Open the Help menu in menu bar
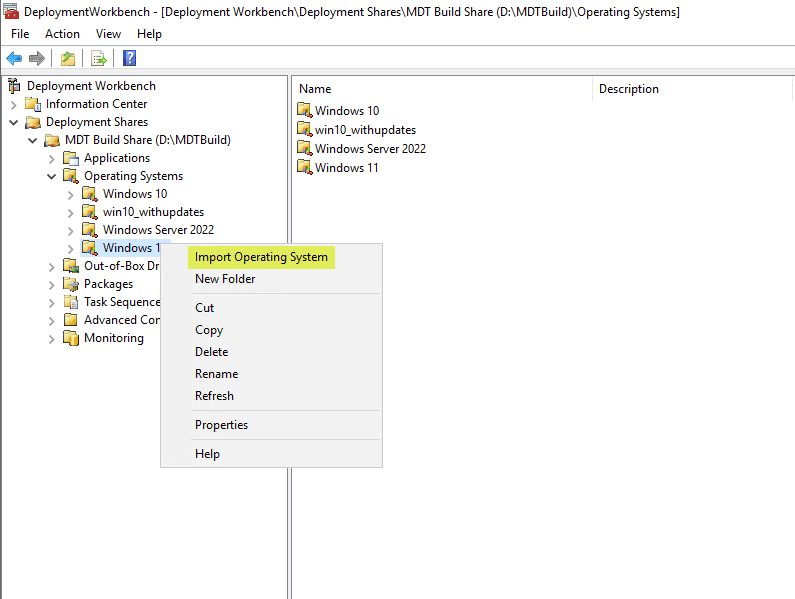Viewport: 795px width, 599px height. click(149, 34)
